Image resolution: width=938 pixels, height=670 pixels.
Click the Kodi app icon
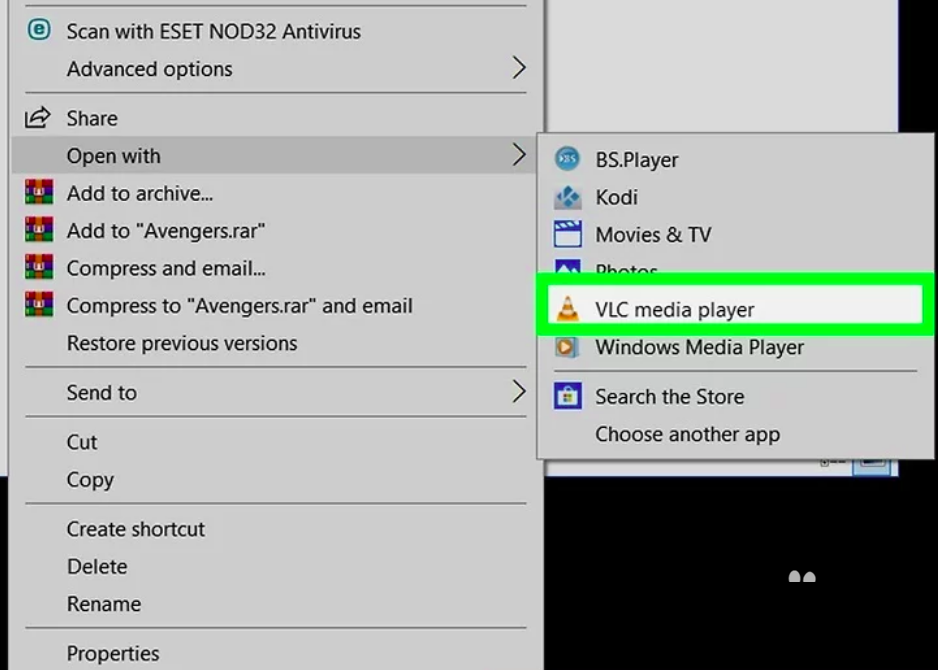567,197
